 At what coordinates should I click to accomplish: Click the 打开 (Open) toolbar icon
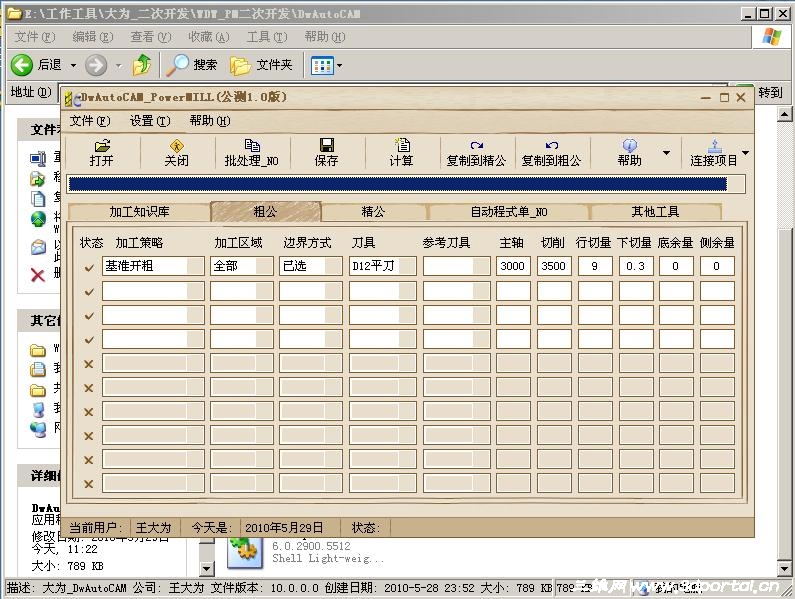(102, 146)
